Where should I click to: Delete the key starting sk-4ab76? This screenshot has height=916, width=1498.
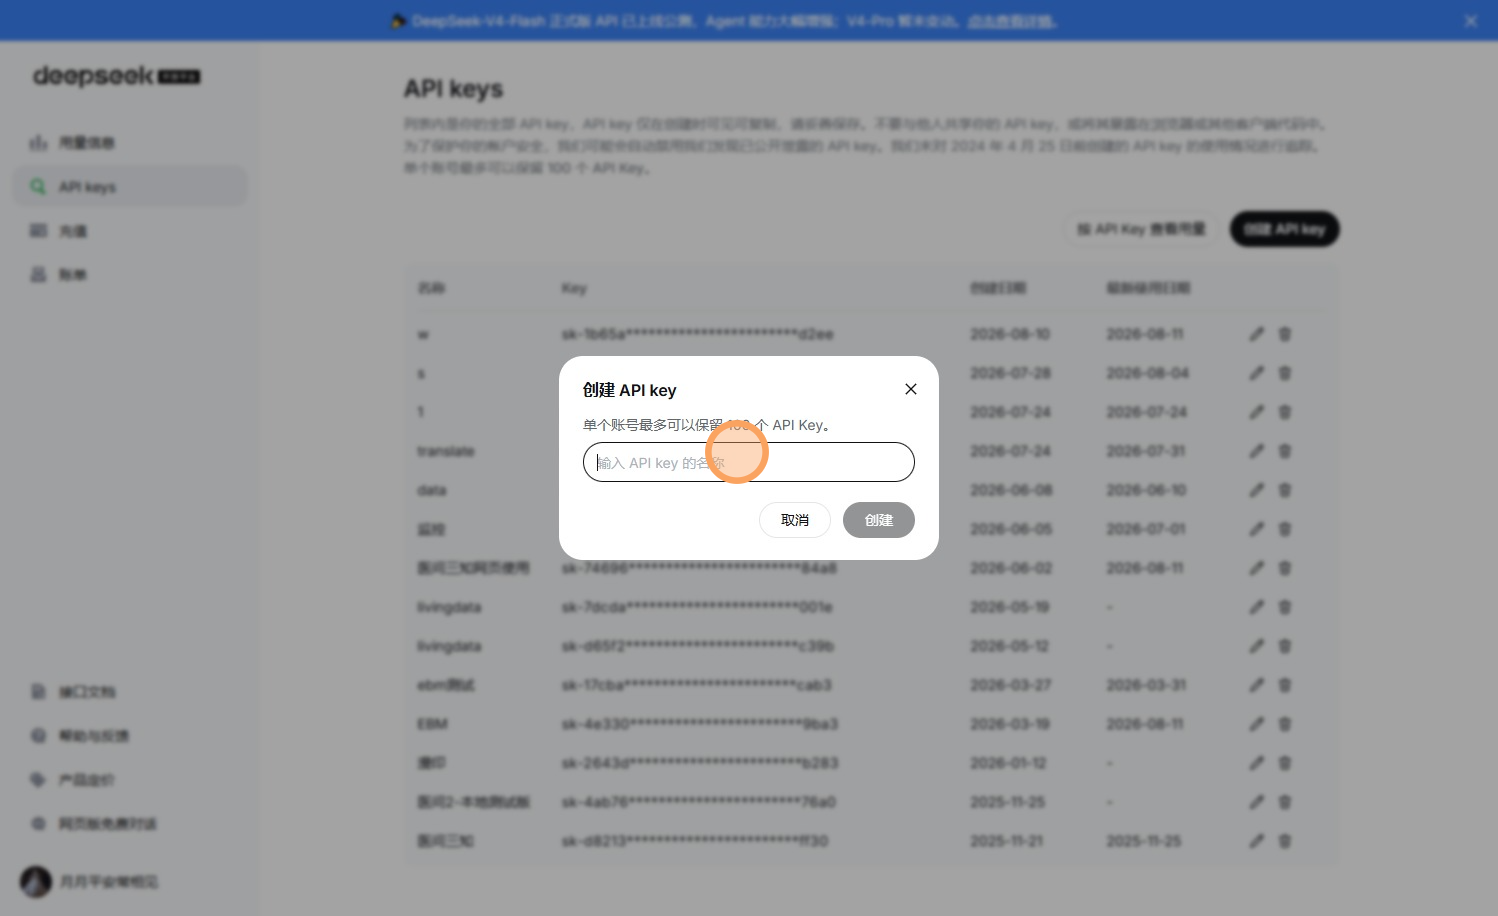coord(1285,802)
